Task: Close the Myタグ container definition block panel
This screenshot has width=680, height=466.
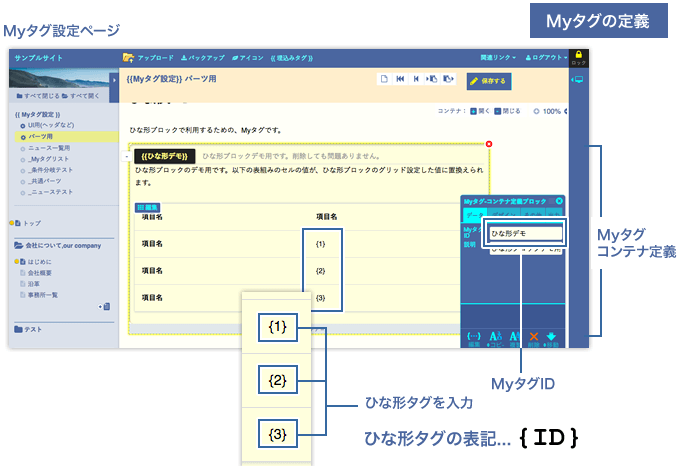Action: tap(559, 201)
